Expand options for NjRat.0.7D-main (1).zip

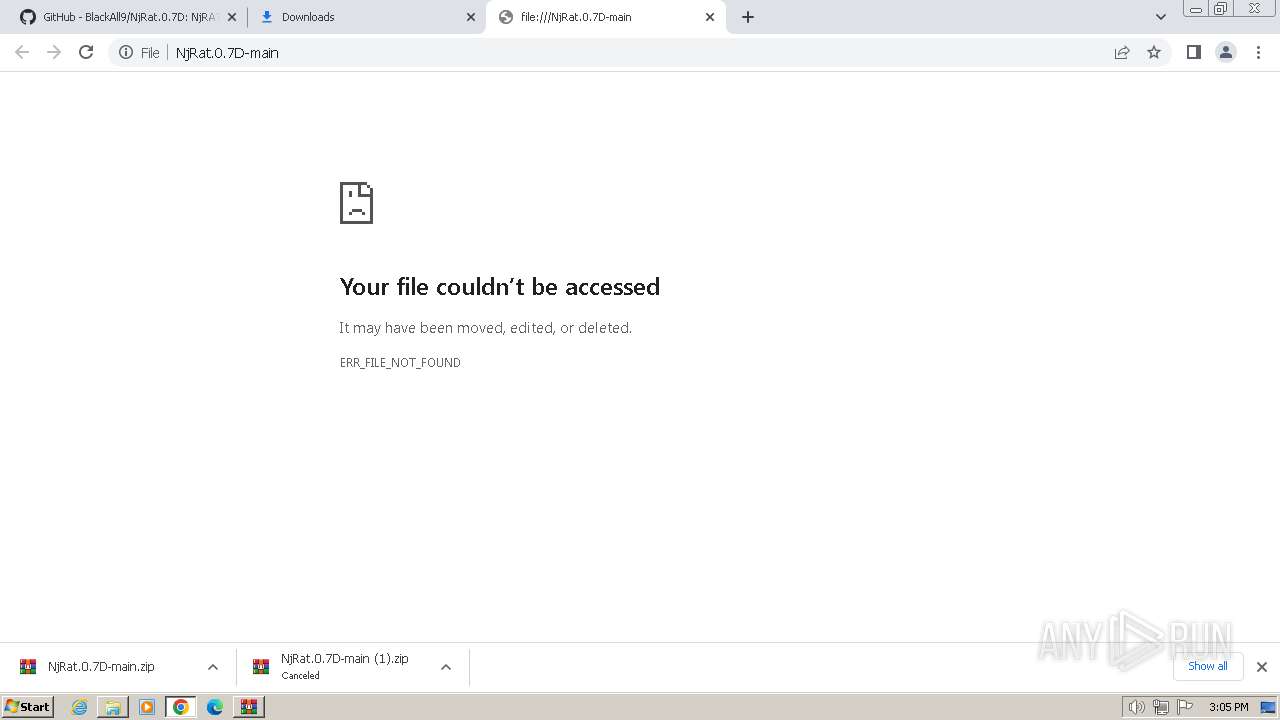click(446, 667)
